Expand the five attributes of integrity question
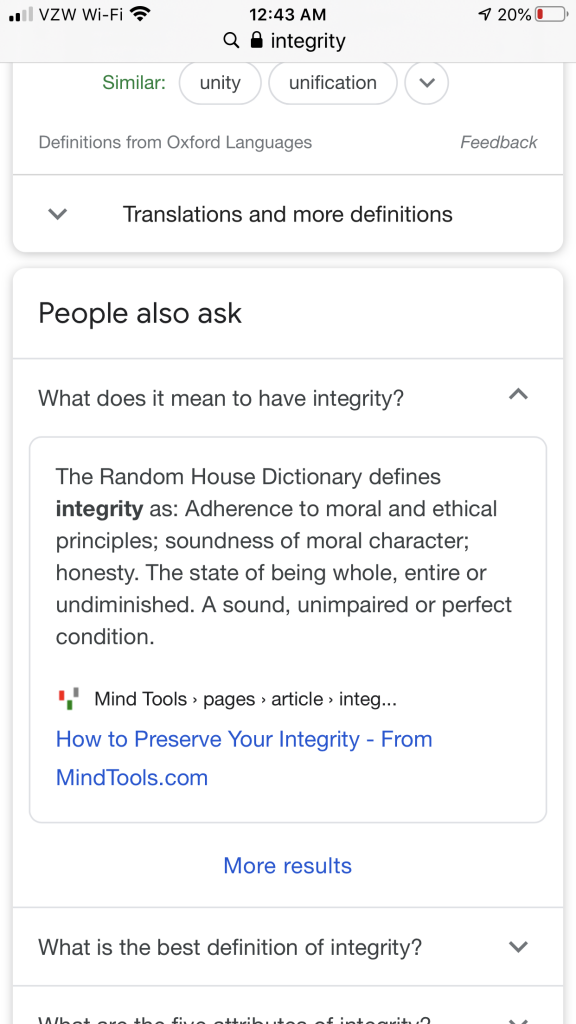The height and width of the screenshot is (1024, 576). pyautogui.click(x=287, y=1009)
